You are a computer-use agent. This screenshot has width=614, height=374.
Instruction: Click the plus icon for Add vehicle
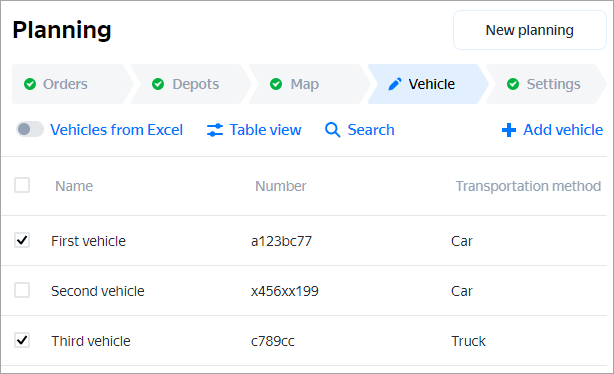tap(509, 130)
